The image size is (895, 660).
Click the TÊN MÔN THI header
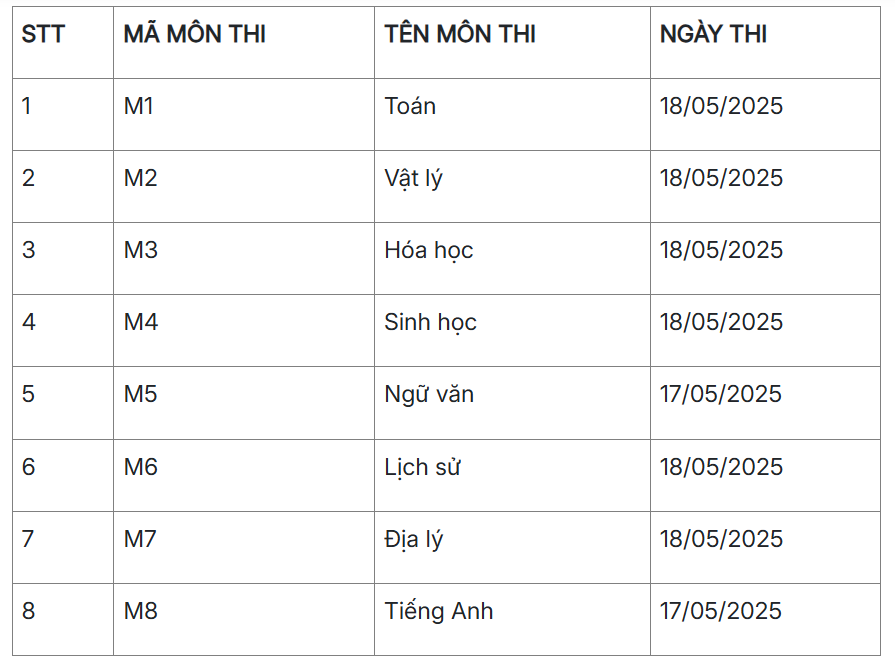[460, 34]
